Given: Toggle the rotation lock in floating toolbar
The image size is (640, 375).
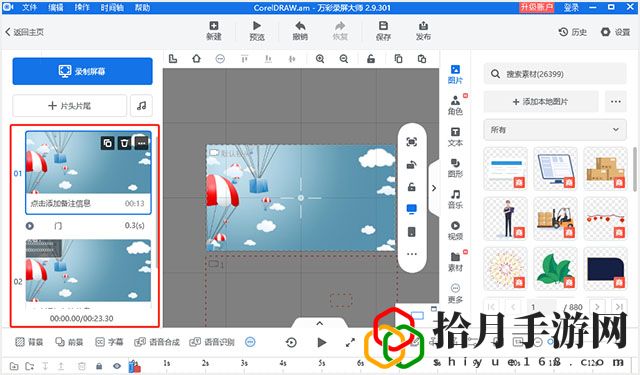Looking at the screenshot, I should tap(411, 164).
